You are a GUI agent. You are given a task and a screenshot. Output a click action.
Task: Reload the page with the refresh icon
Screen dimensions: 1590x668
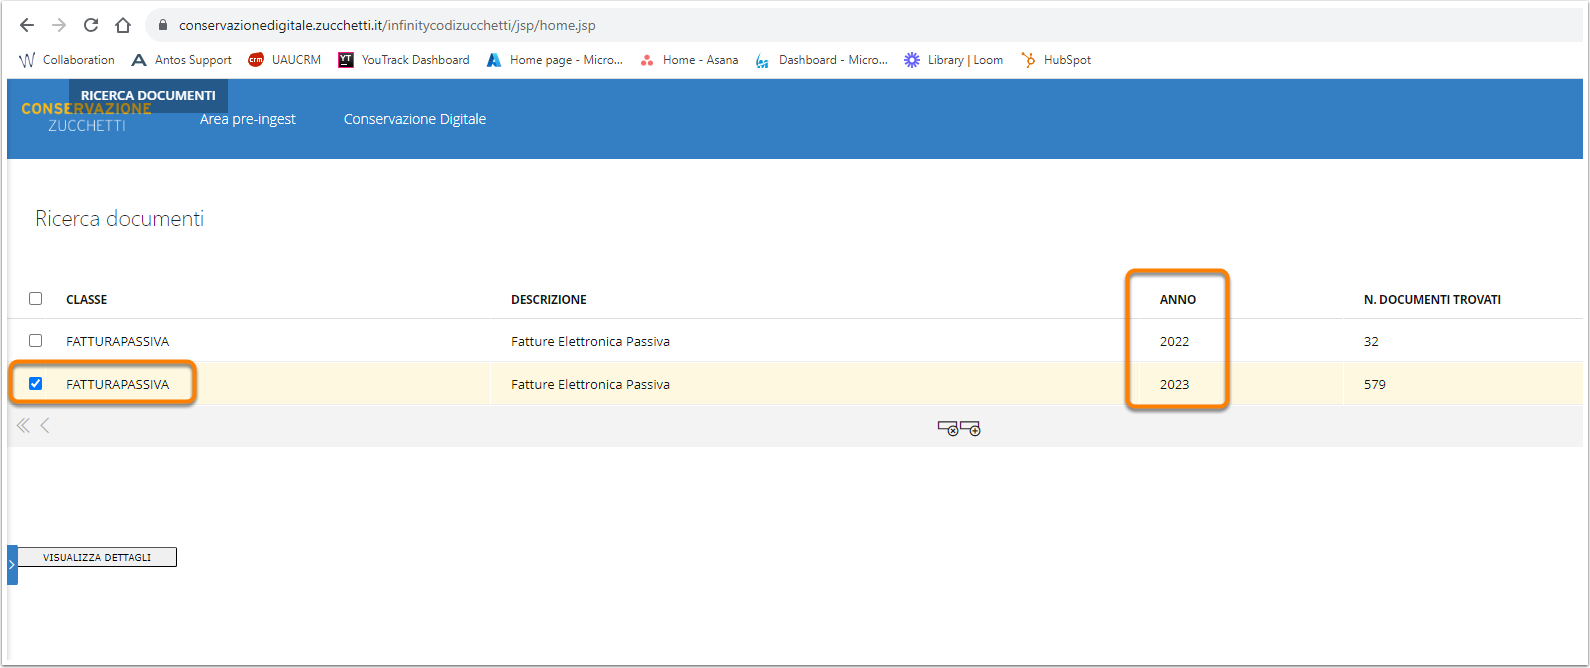(x=91, y=25)
